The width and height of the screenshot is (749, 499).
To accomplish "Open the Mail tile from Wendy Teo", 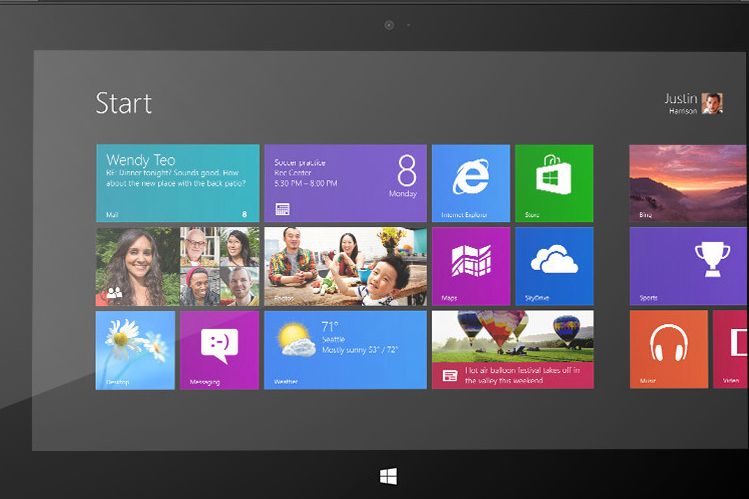I will [x=178, y=183].
